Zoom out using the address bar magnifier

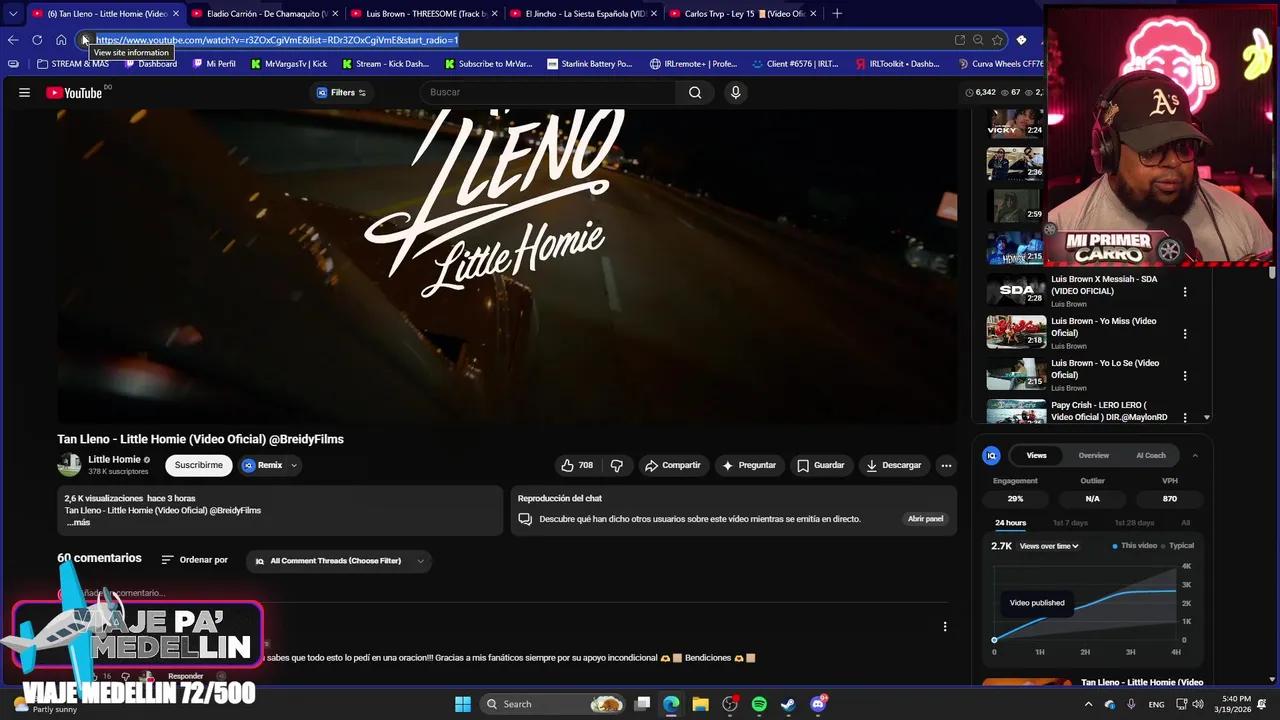(978, 40)
